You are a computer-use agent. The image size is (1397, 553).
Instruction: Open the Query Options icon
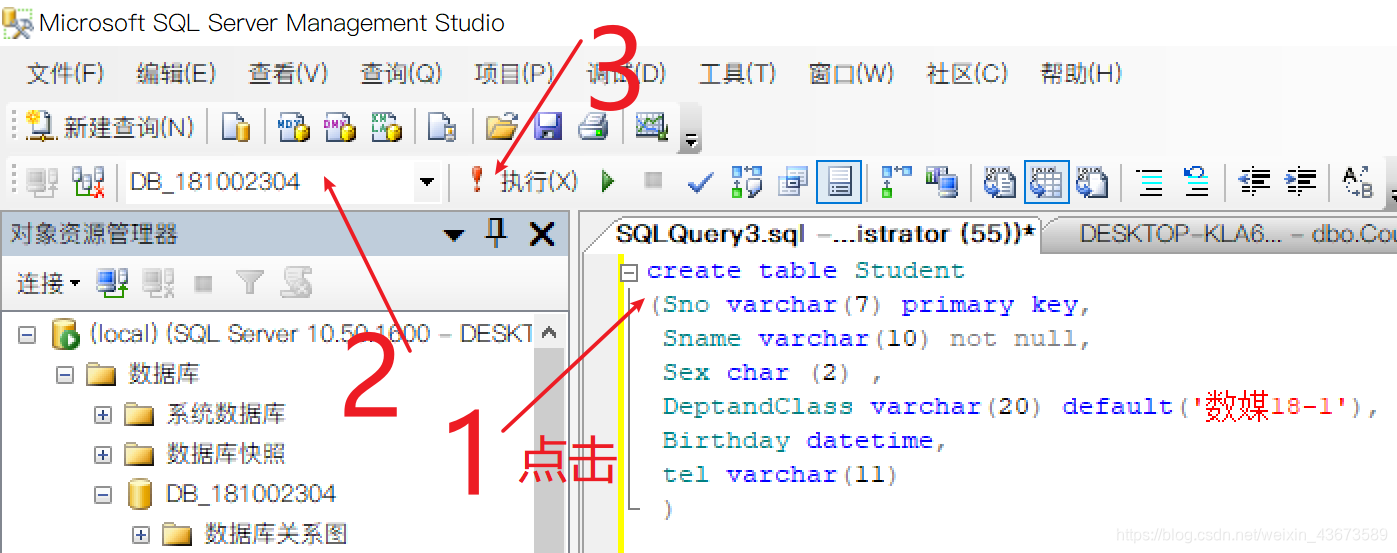793,182
